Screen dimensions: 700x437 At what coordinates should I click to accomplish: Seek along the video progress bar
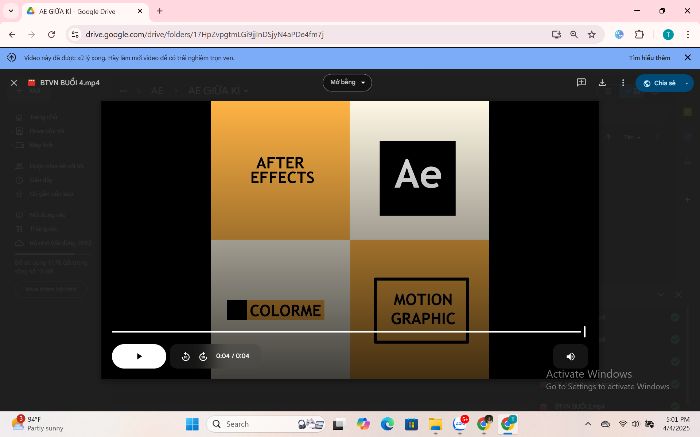[x=349, y=332]
